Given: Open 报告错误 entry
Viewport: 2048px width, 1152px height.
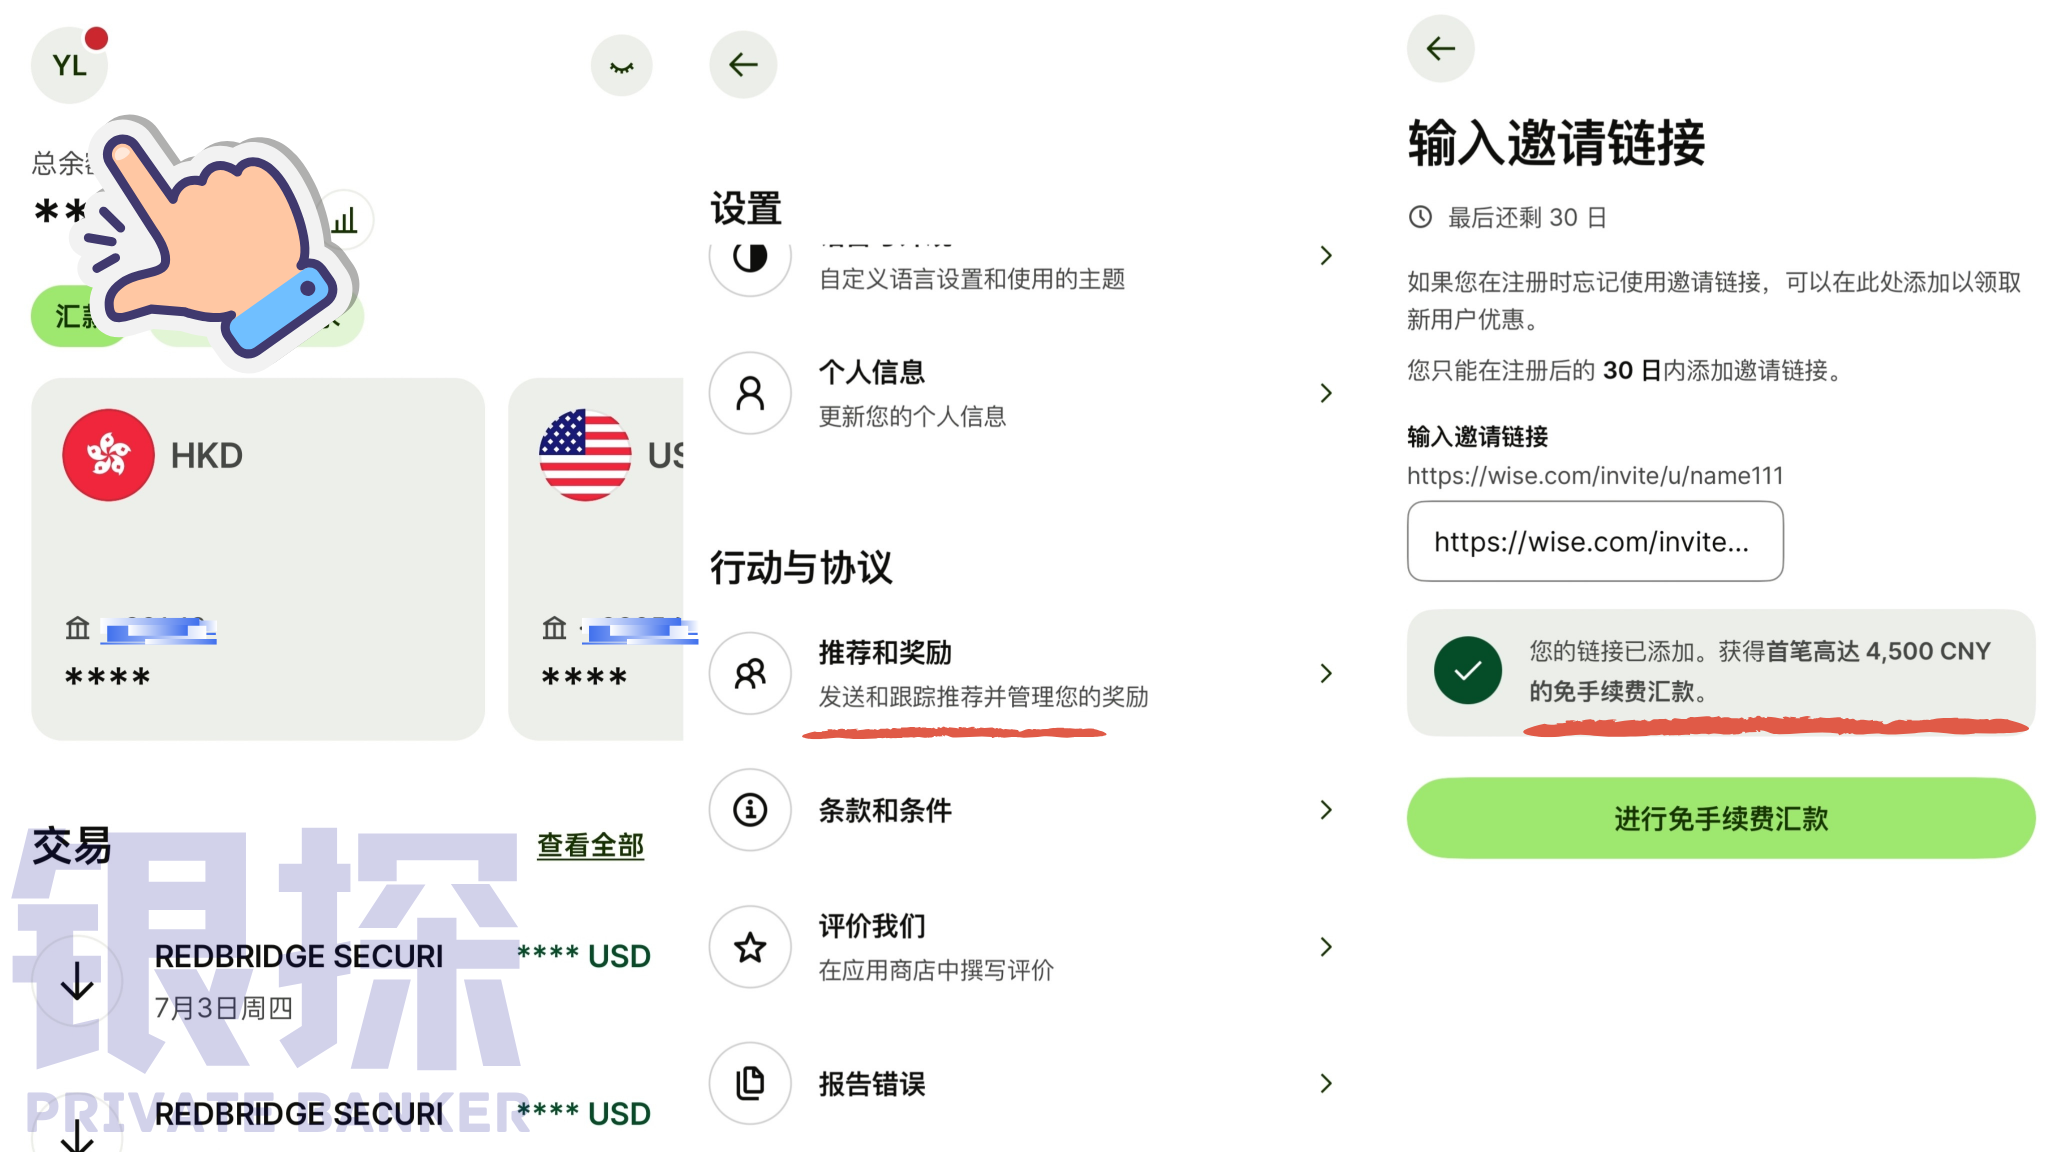Looking at the screenshot, I should [x=1023, y=1083].
